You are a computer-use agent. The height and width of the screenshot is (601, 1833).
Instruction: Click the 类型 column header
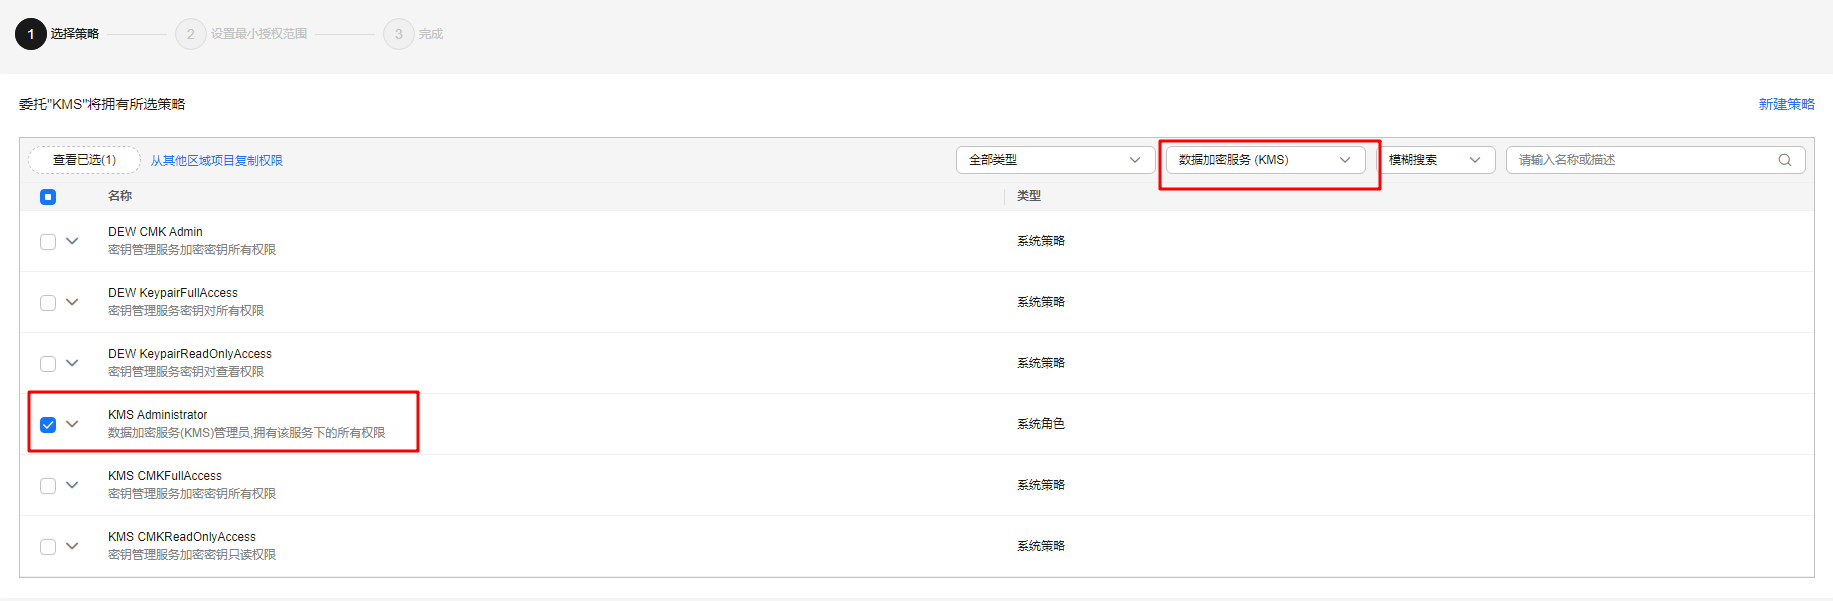coord(1029,196)
